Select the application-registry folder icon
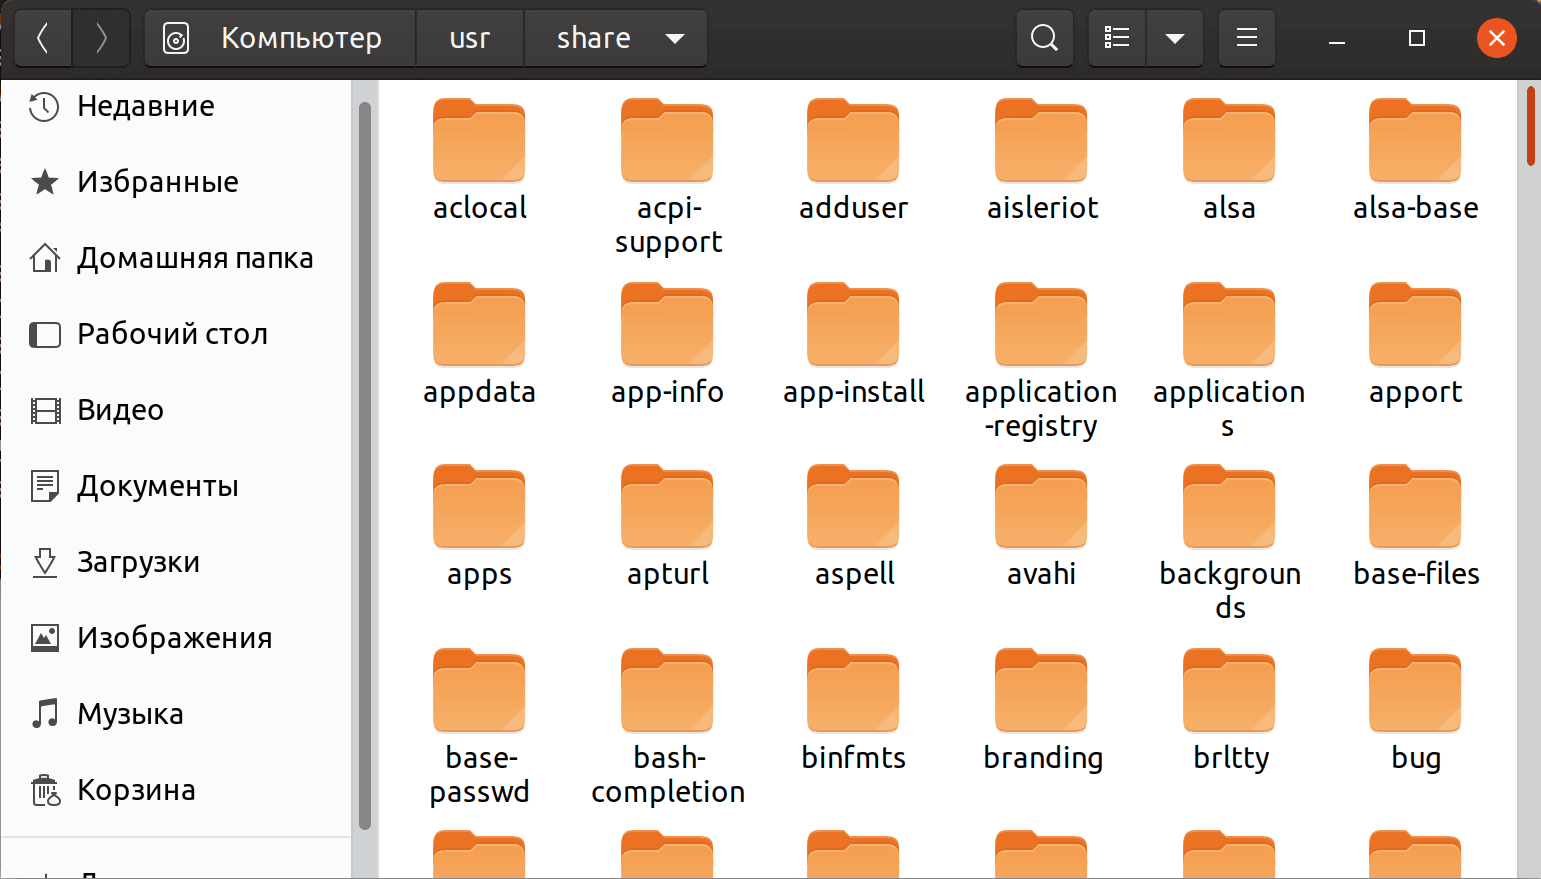 [x=1041, y=325]
